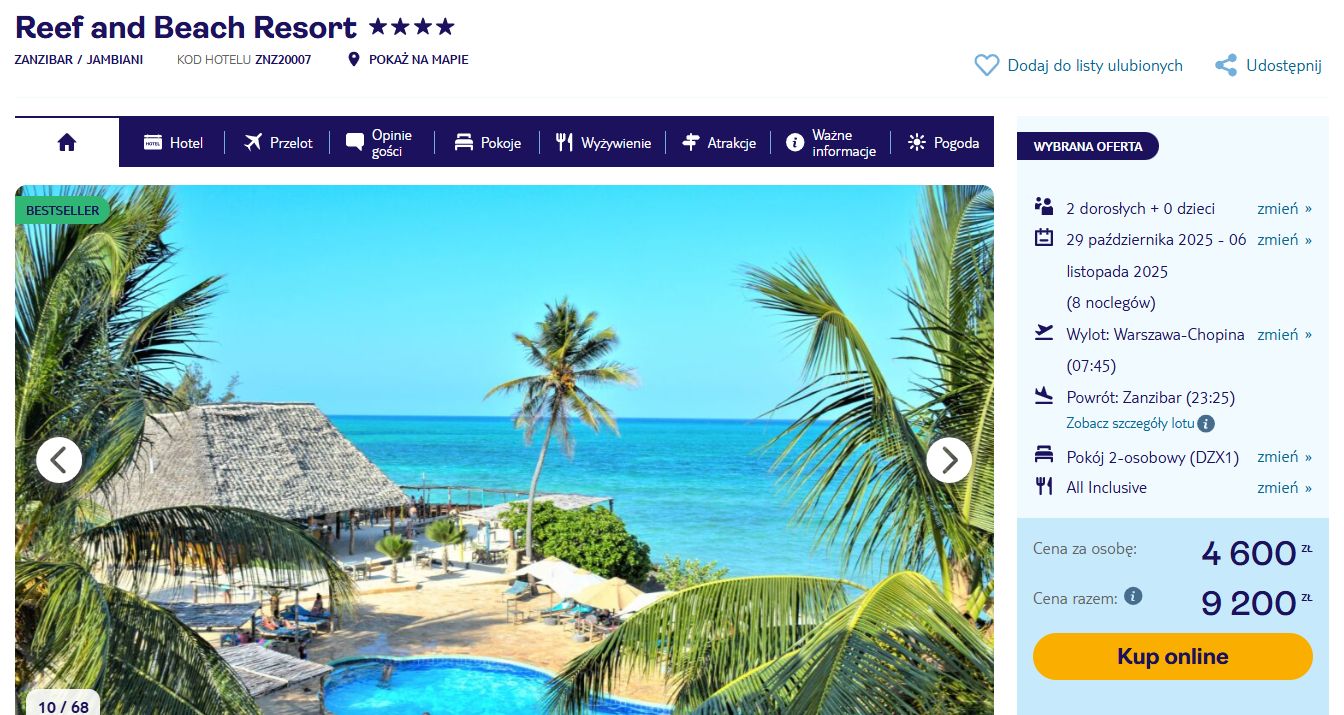Change travel dates via zmień
The height and width of the screenshot is (715, 1344).
(x=1284, y=239)
